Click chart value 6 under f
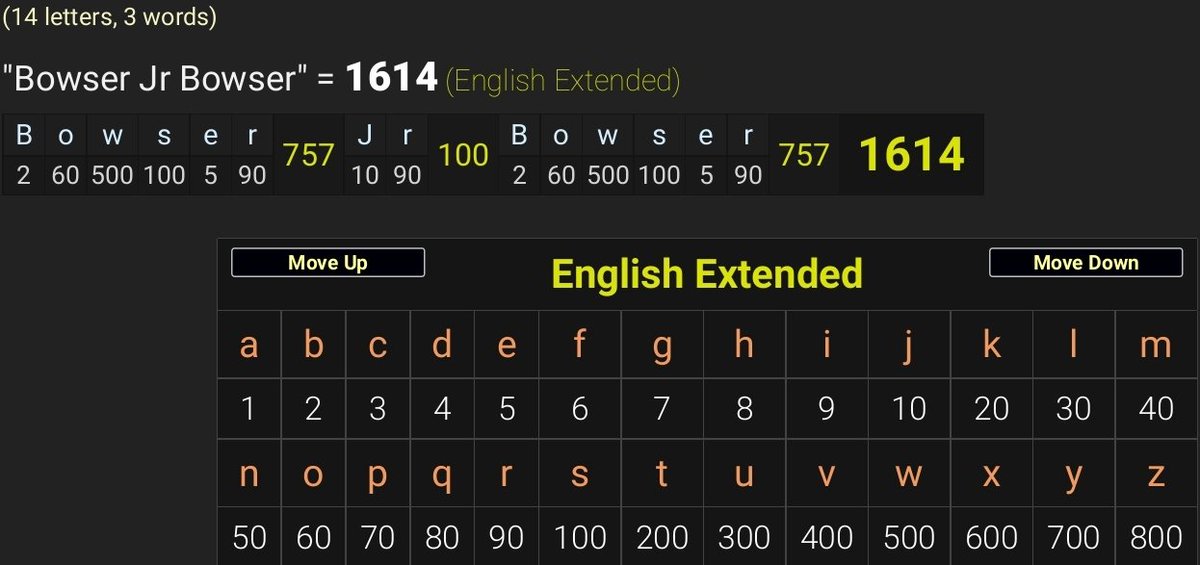 pos(580,408)
